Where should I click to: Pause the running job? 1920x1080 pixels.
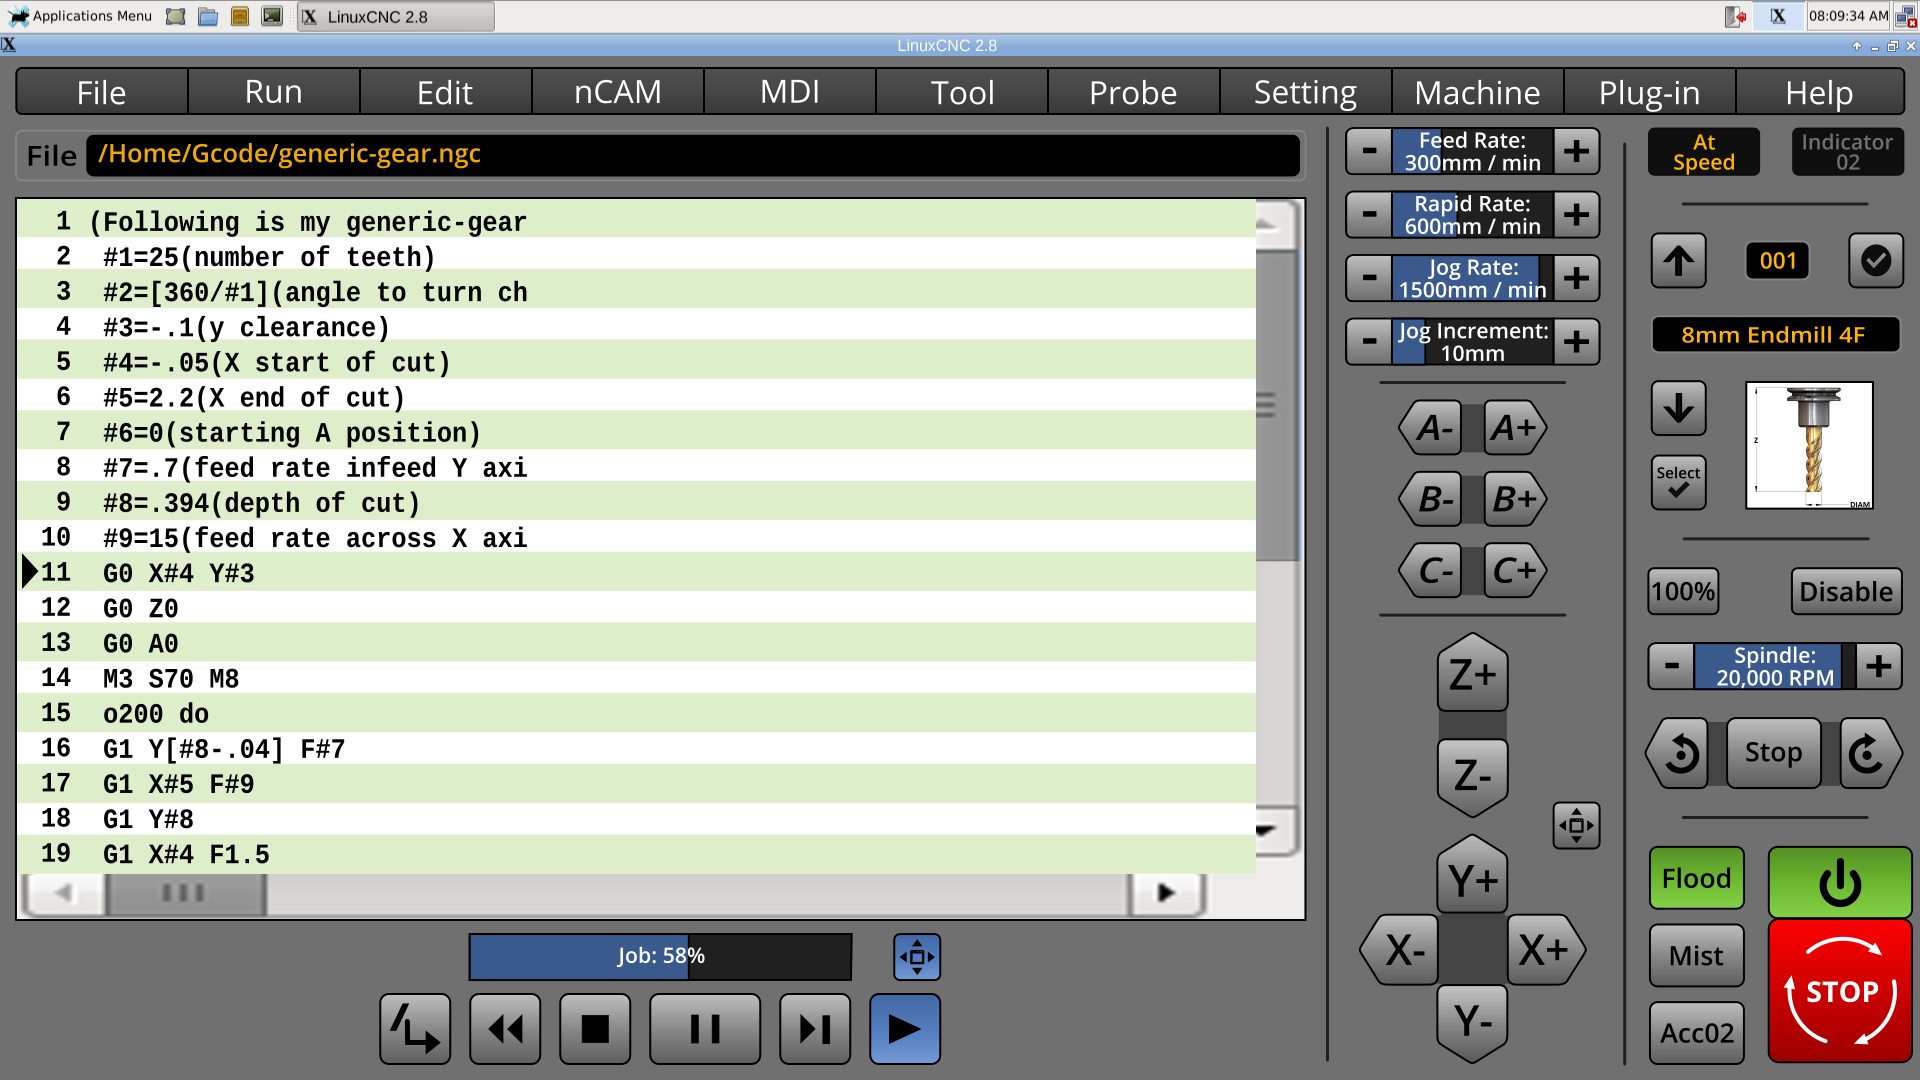click(x=705, y=1028)
